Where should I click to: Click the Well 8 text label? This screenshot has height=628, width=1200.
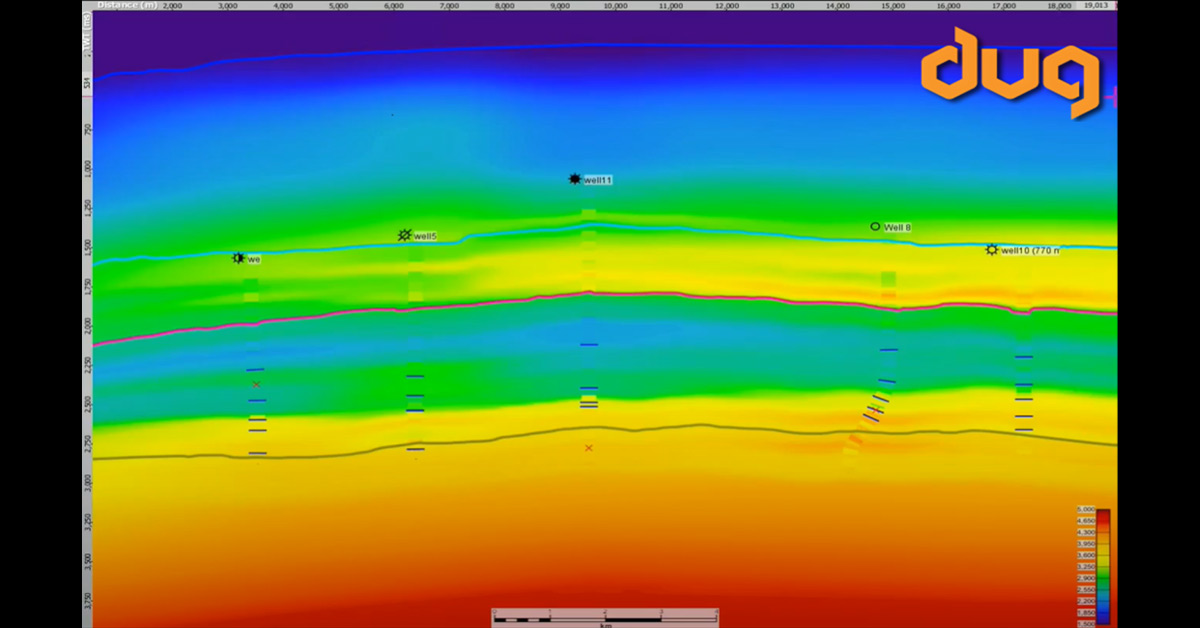point(897,228)
